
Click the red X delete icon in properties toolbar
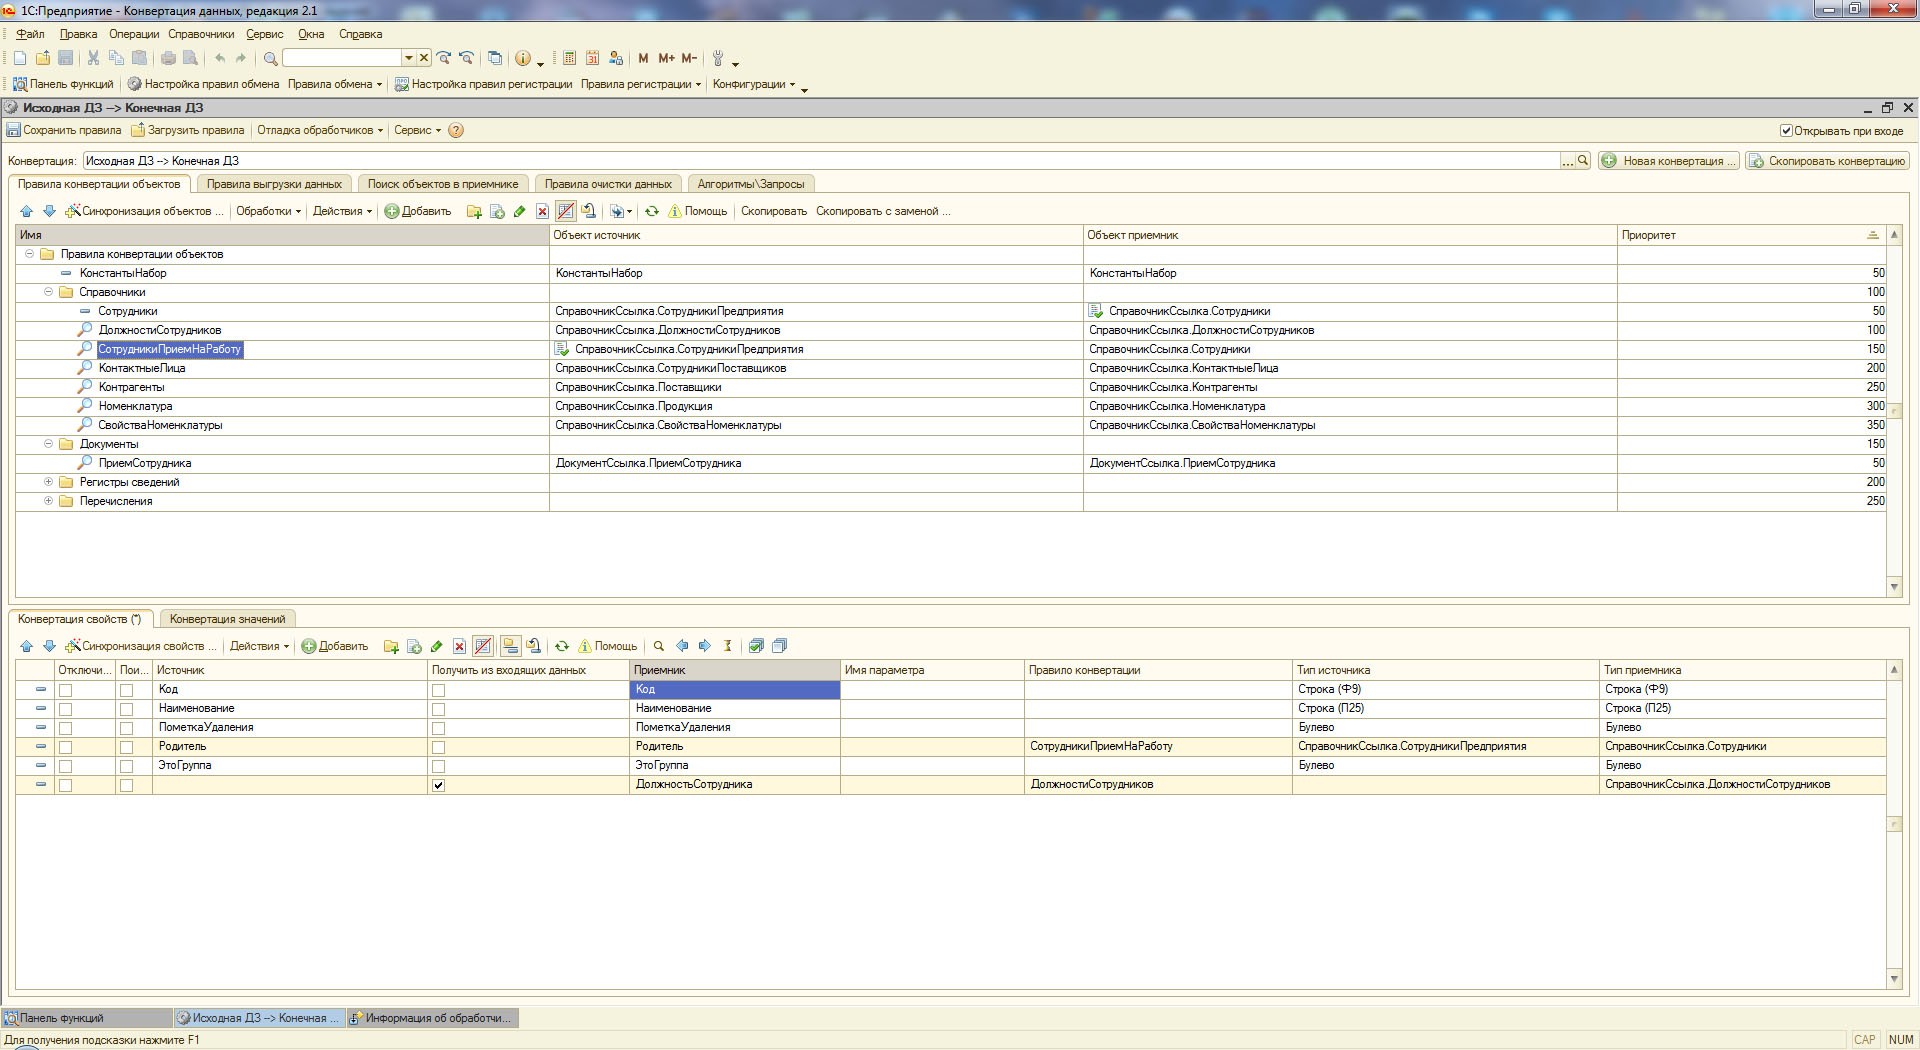click(x=459, y=646)
